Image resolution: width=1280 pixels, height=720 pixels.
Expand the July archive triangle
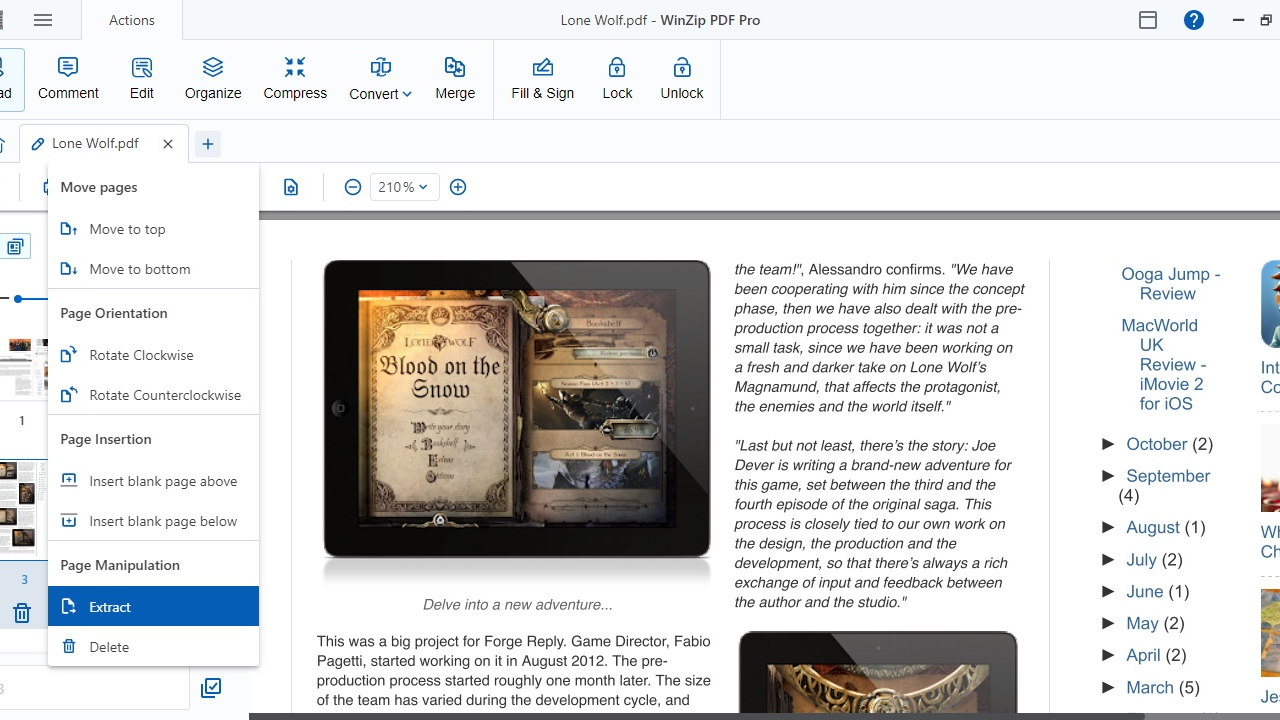[x=1108, y=559]
